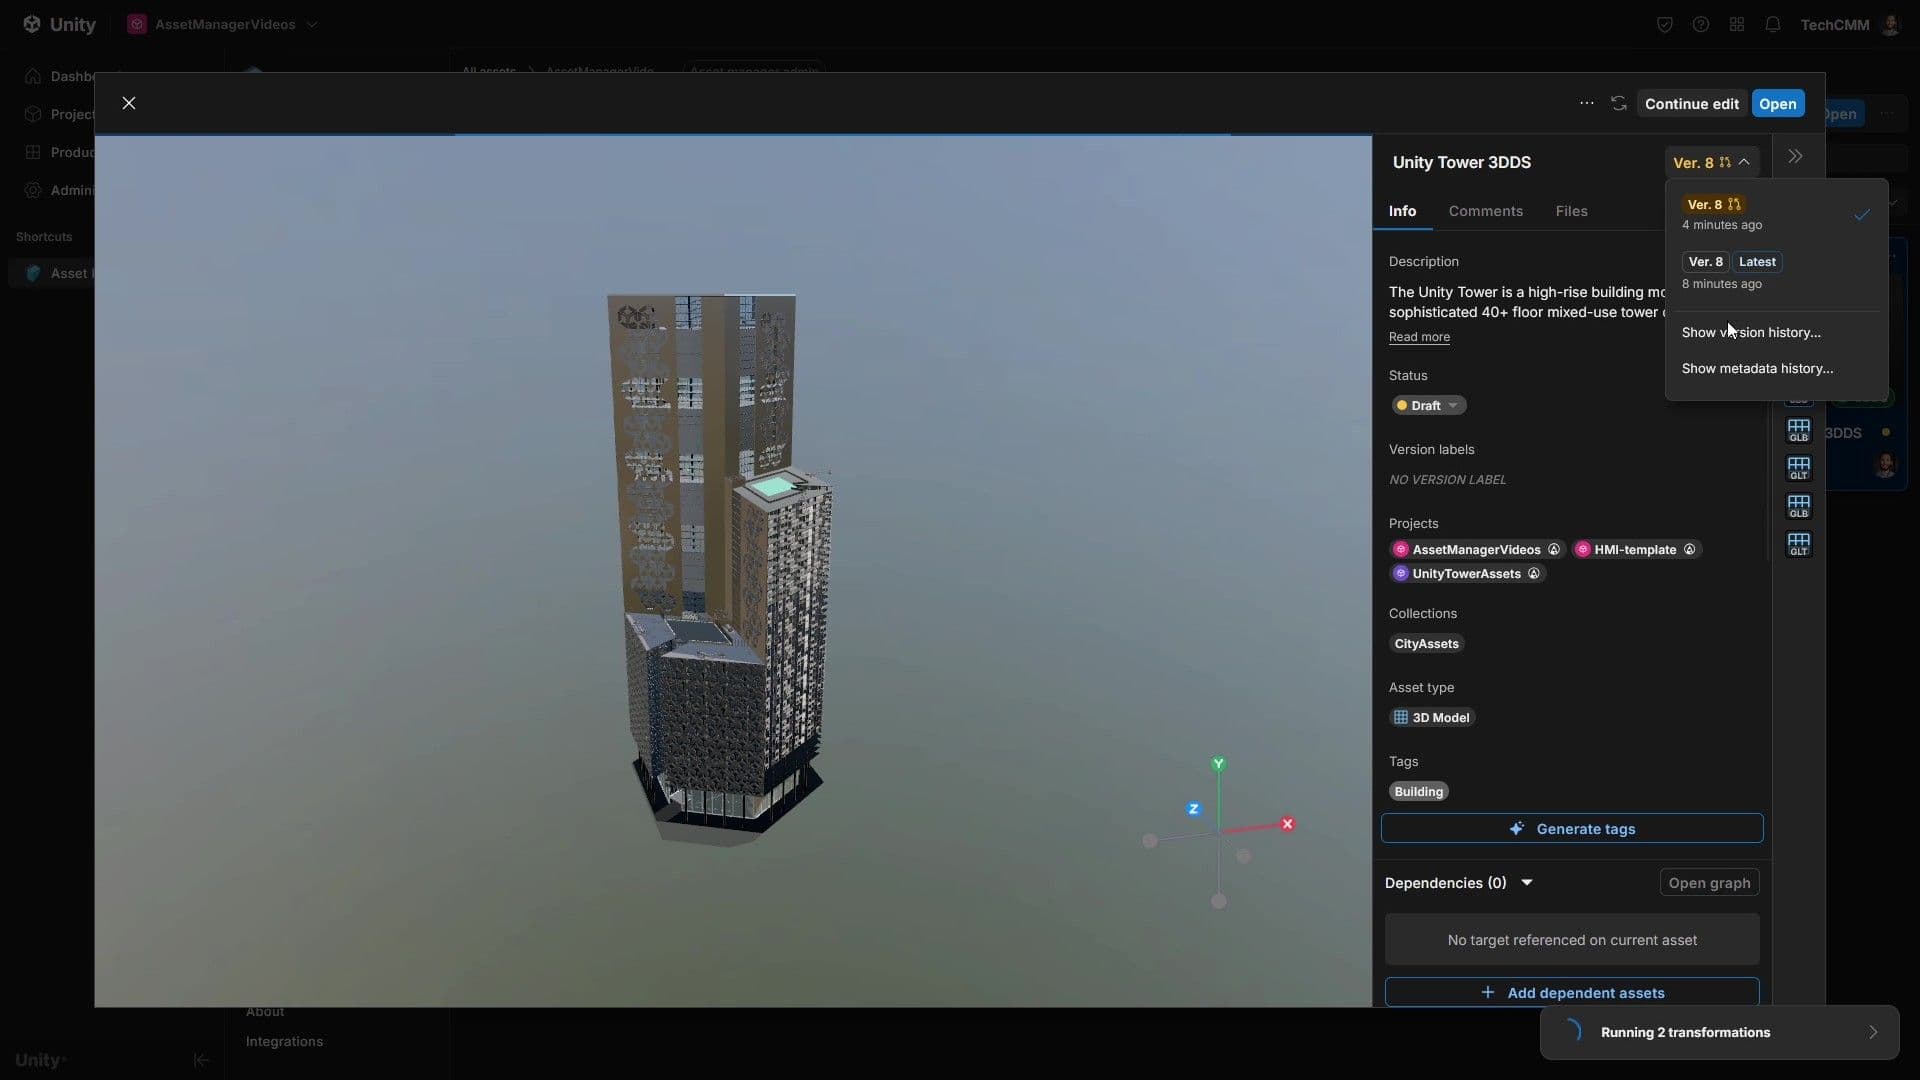Click the shield check icon in the top bar
The width and height of the screenshot is (1920, 1080).
(x=1664, y=24)
